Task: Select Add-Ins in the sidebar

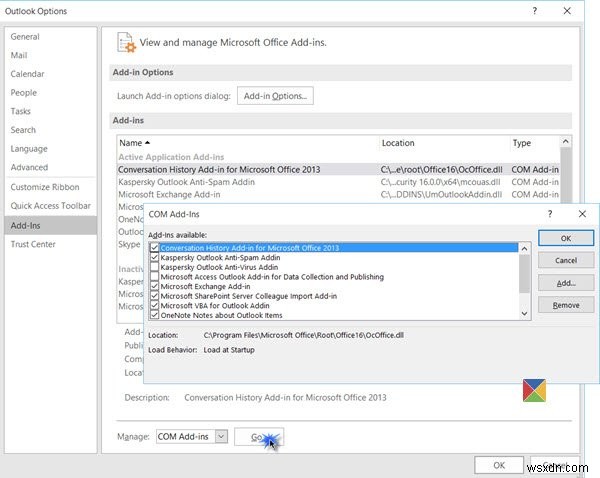Action: coord(51,225)
